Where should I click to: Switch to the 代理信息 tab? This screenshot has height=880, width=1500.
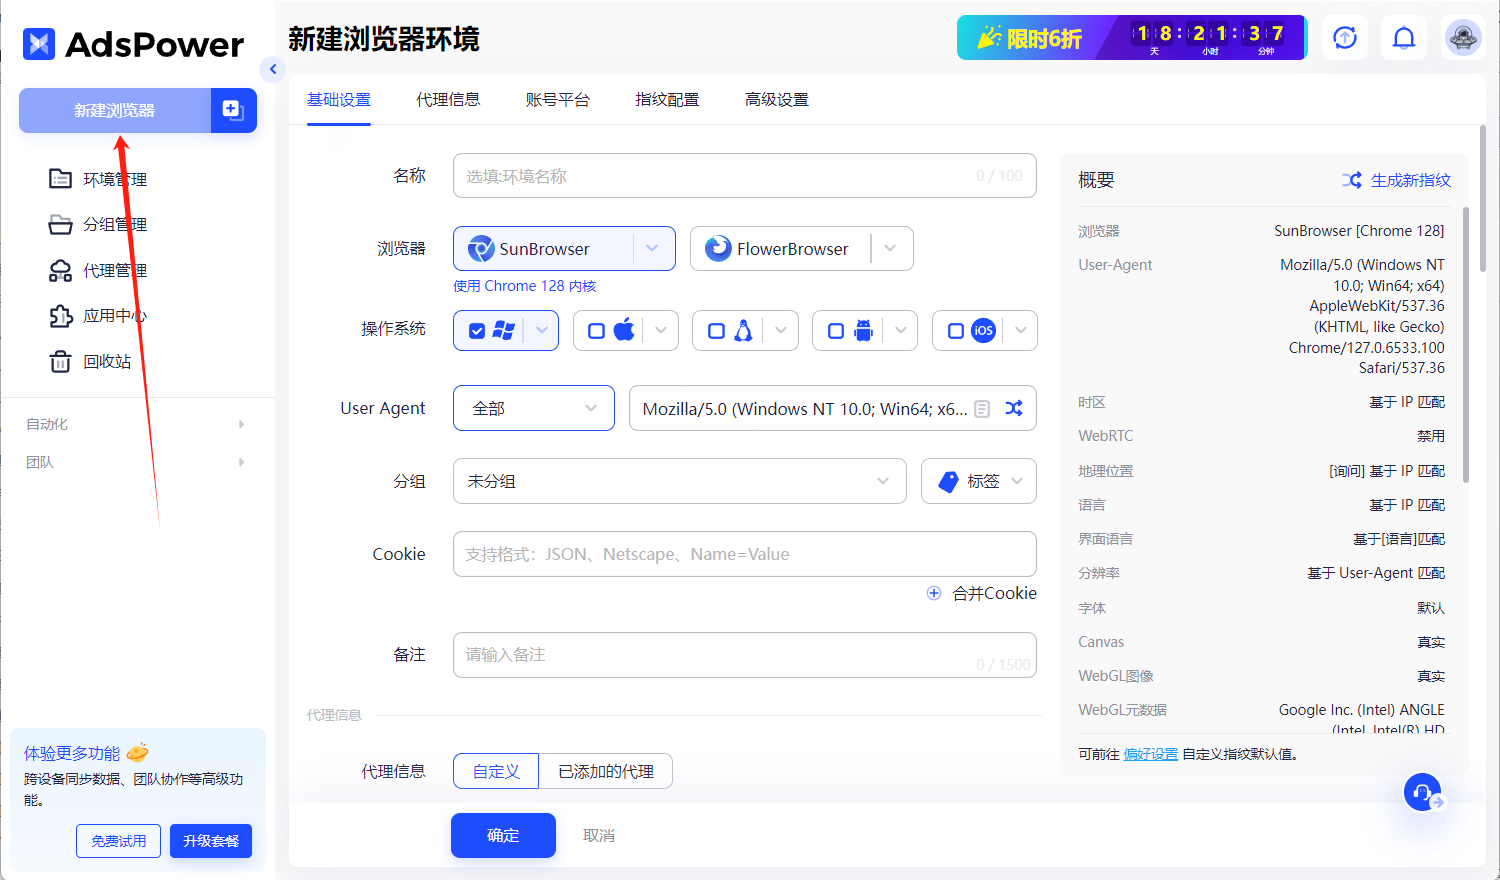tap(448, 99)
